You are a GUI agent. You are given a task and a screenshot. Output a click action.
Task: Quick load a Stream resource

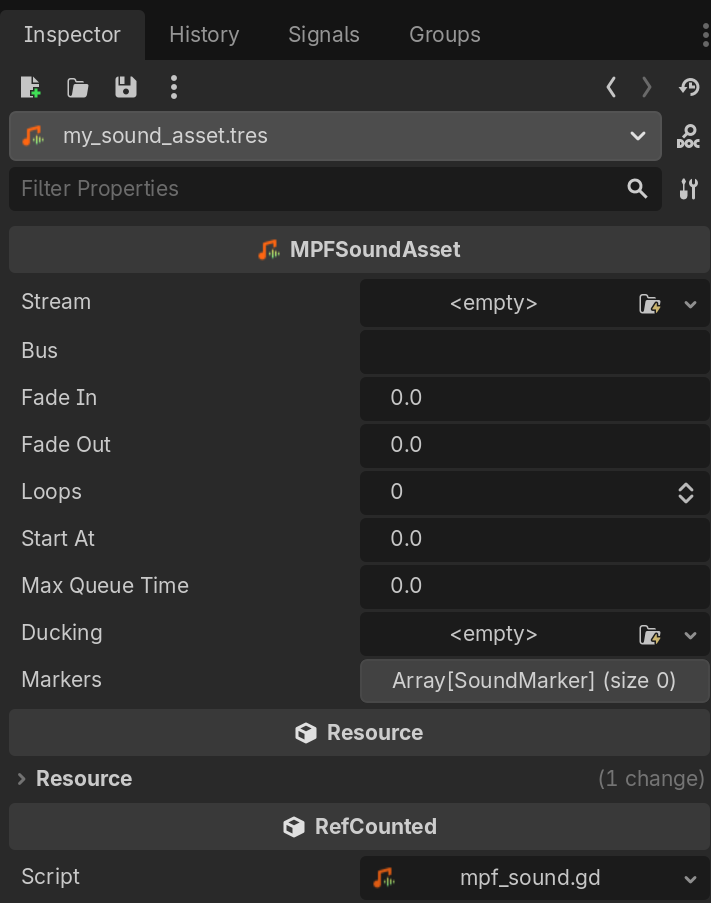point(650,304)
